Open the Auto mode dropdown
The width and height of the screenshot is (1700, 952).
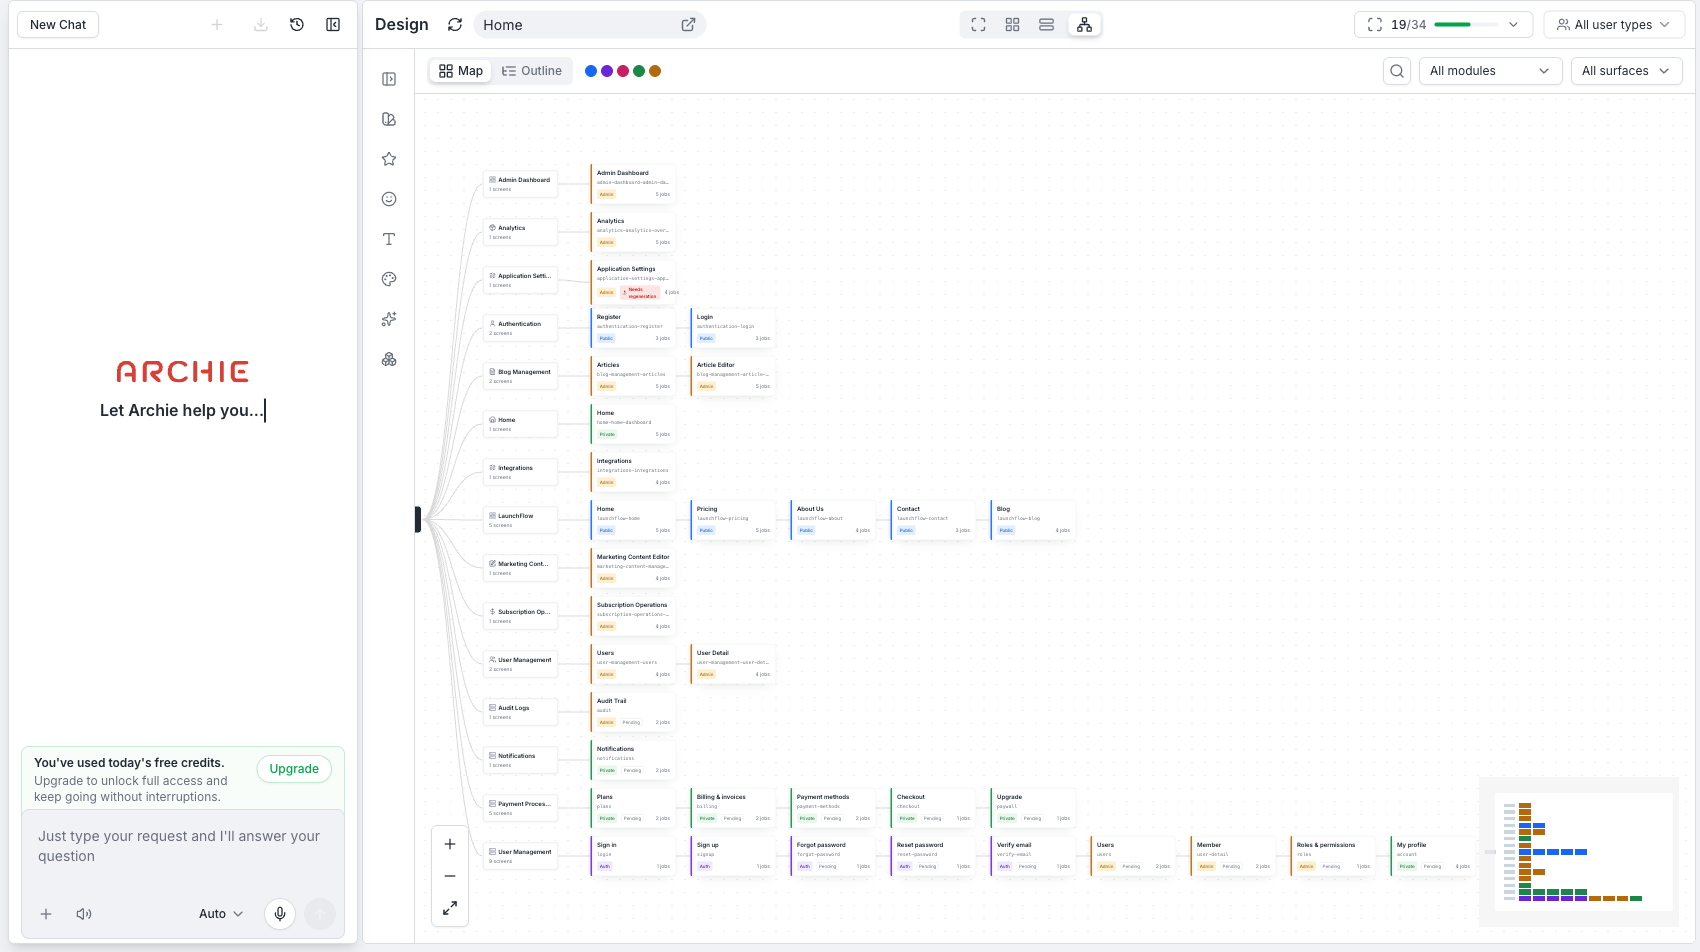[221, 914]
